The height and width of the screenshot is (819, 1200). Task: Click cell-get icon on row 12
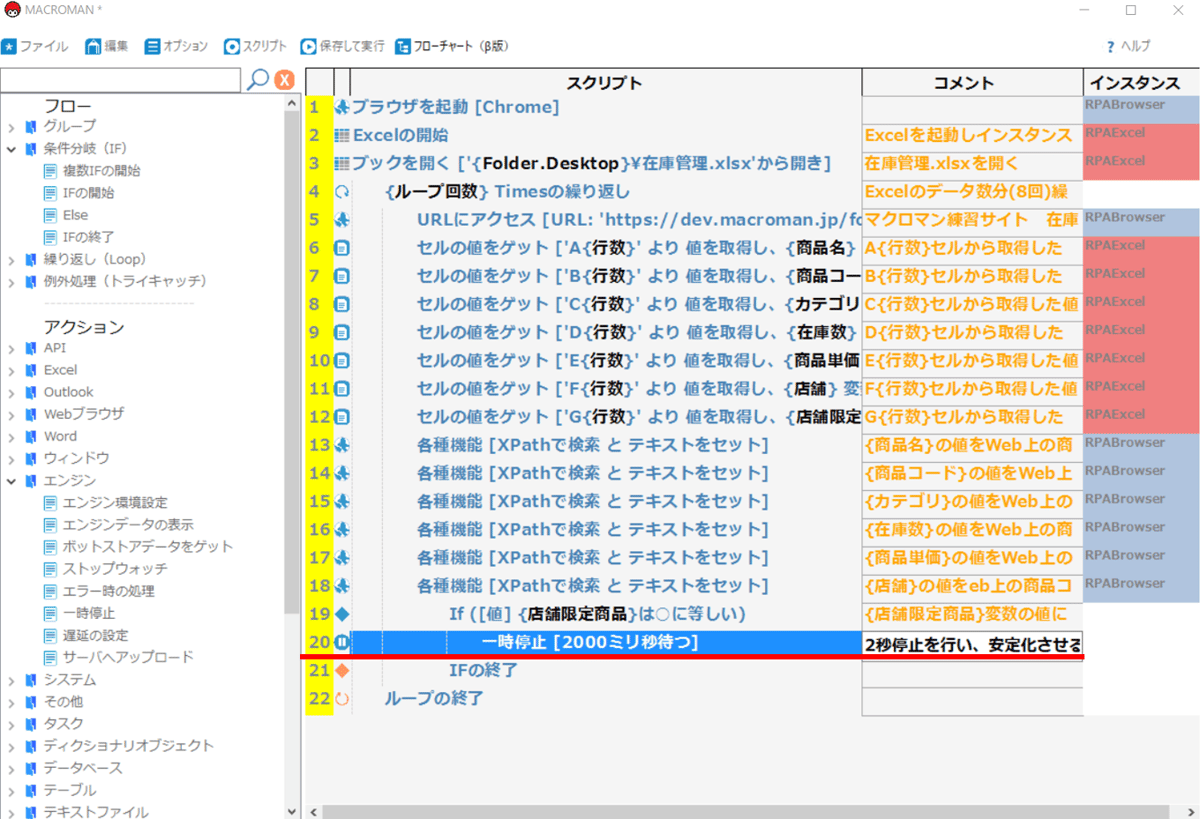tap(342, 417)
